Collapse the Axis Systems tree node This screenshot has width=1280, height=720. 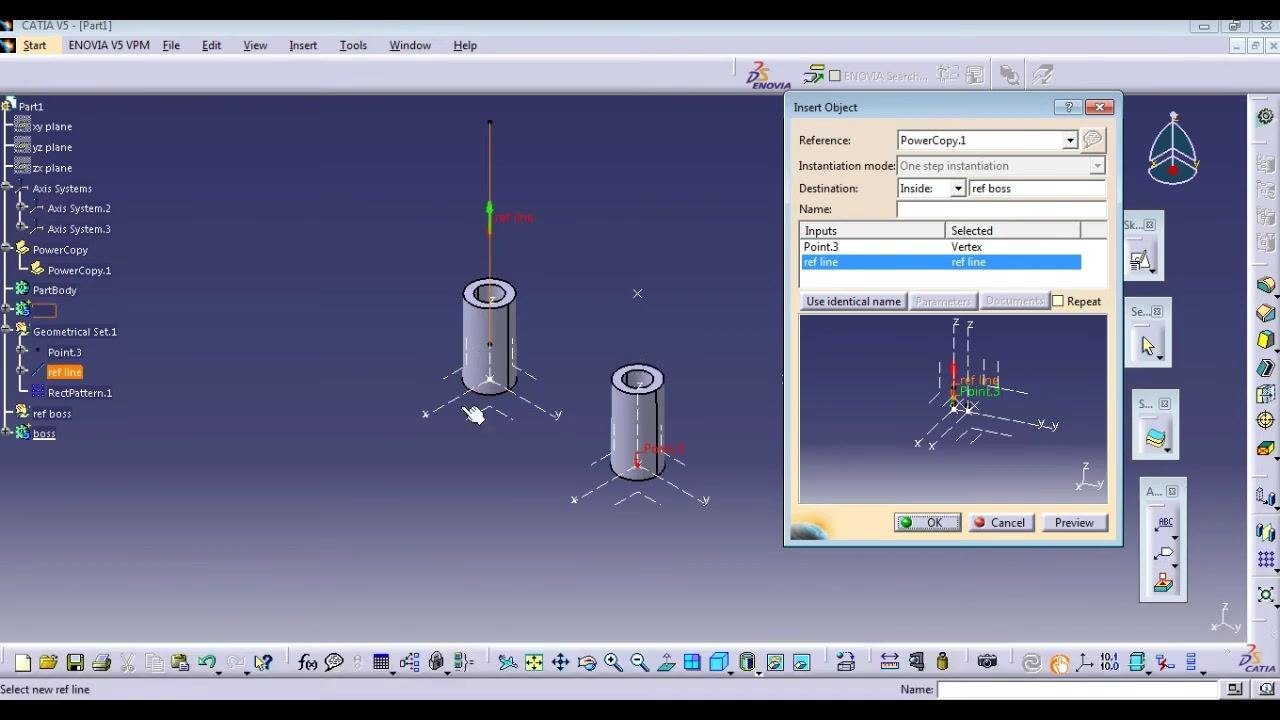[x=7, y=188]
